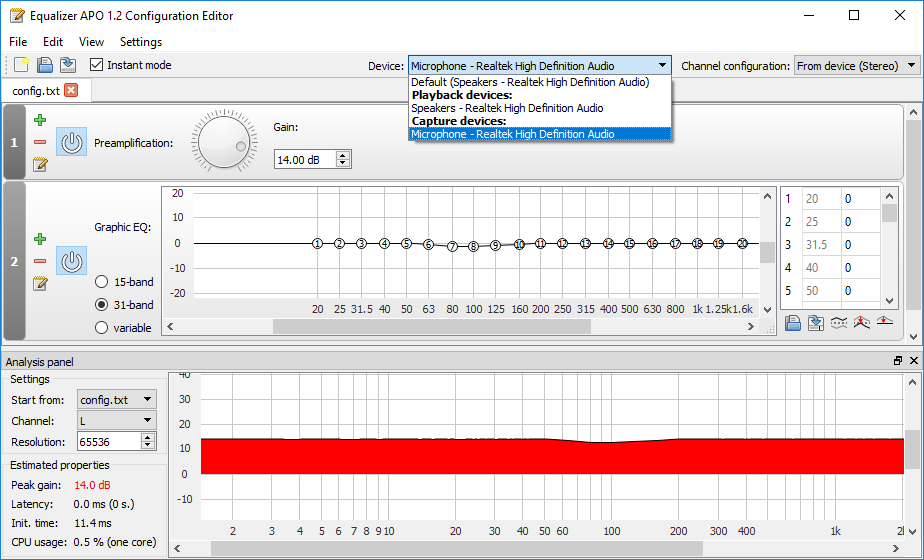Choose Default (Speakers - Realtek High Definition Audio)

[x=540, y=82]
